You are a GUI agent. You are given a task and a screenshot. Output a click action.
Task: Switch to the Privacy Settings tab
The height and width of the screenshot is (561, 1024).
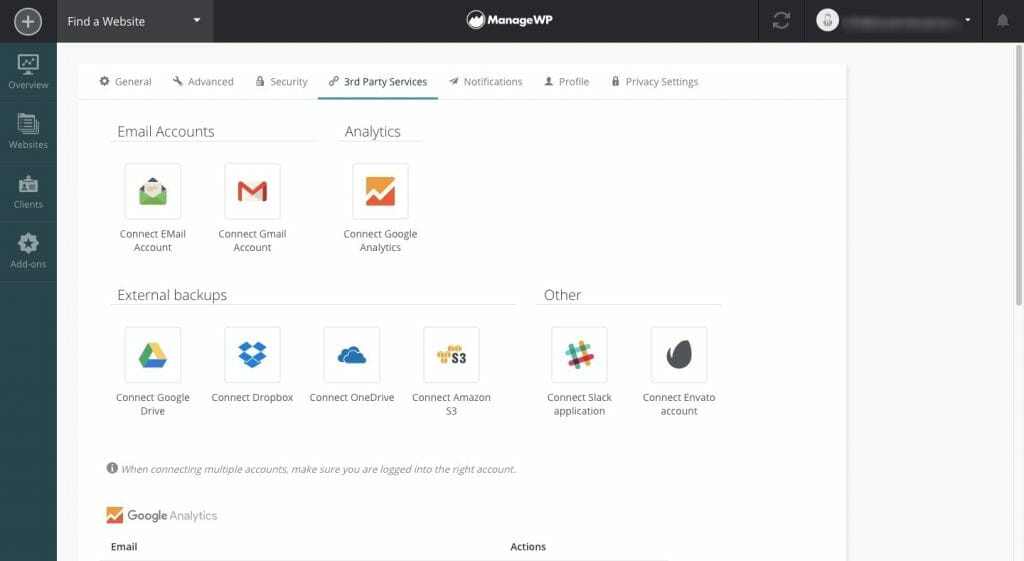pyautogui.click(x=655, y=82)
